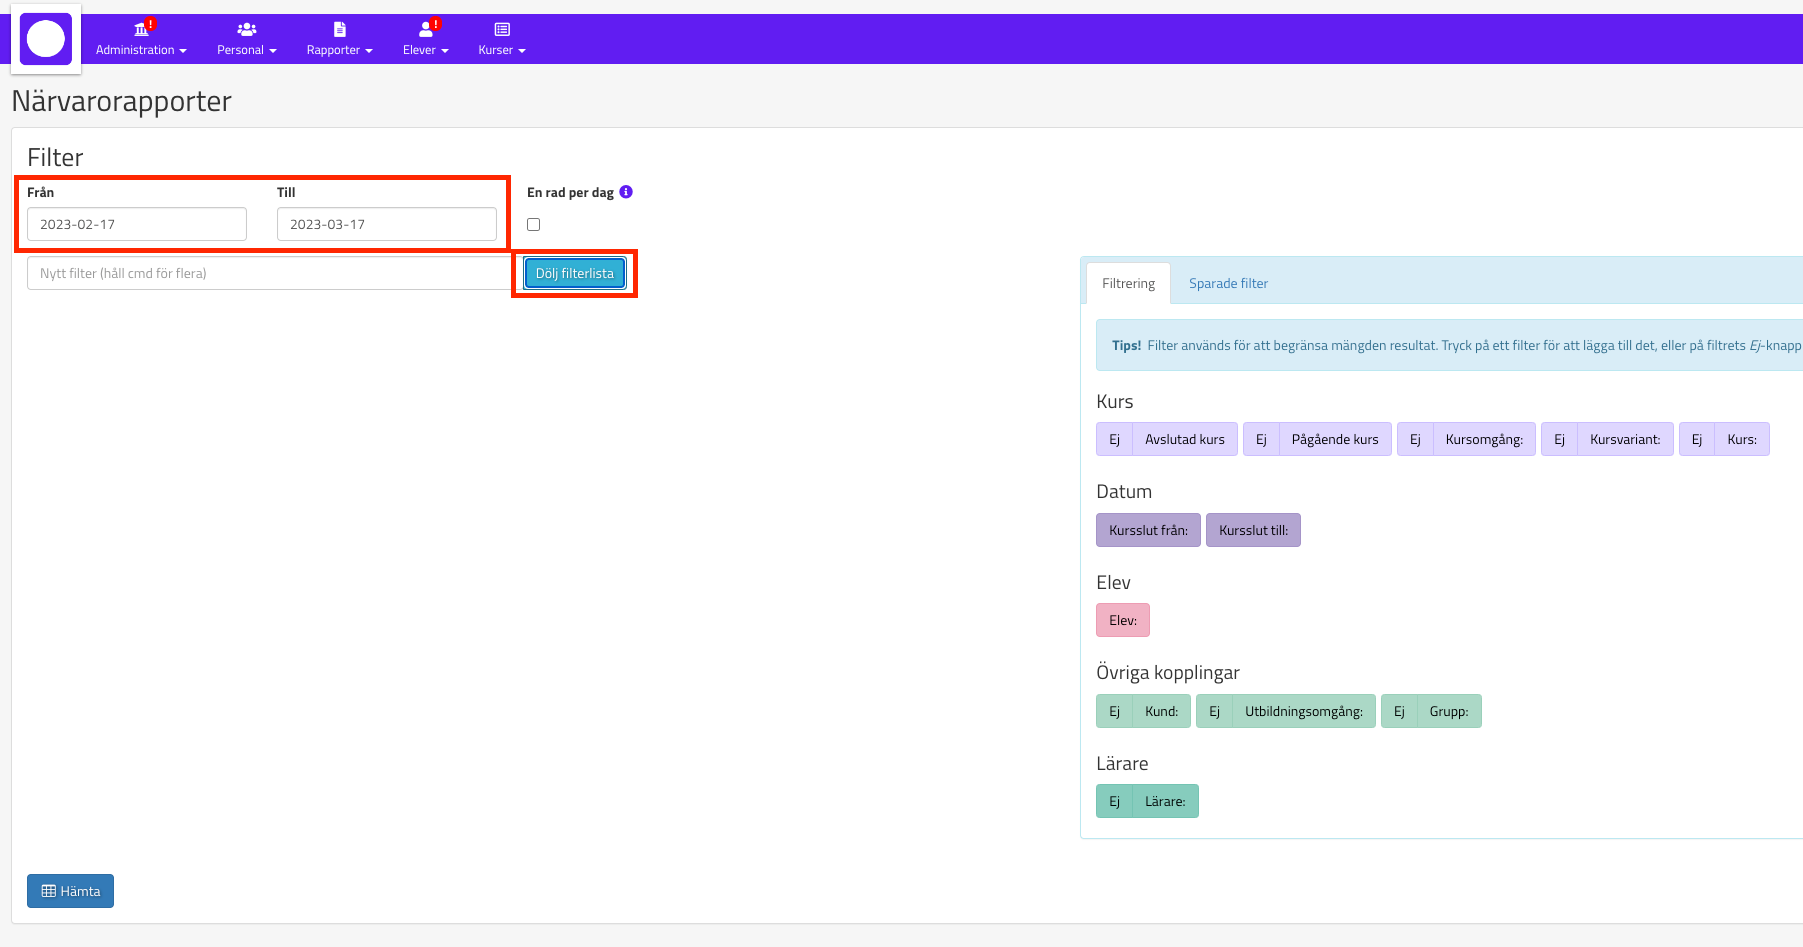The width and height of the screenshot is (1803, 947).
Task: Click the Rapporter document icon
Action: click(339, 30)
